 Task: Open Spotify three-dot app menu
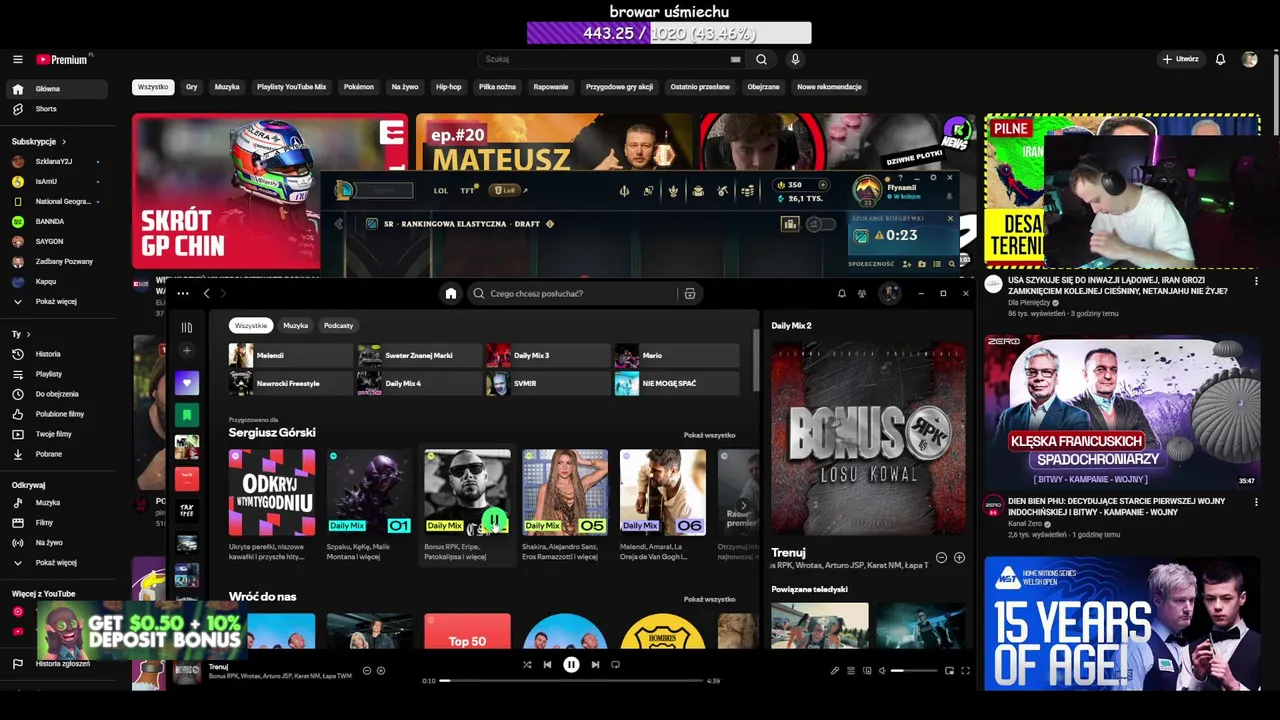tap(182, 293)
